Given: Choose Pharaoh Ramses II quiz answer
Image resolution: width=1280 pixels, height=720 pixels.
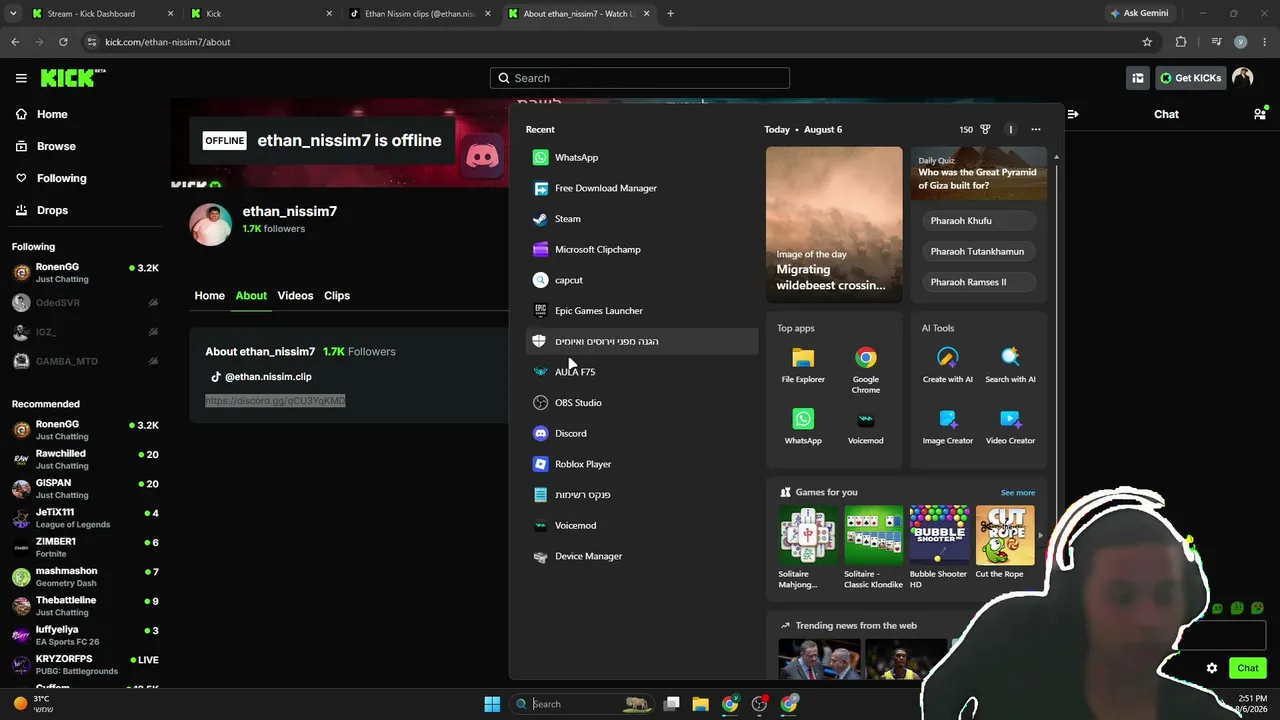Looking at the screenshot, I should point(978,282).
